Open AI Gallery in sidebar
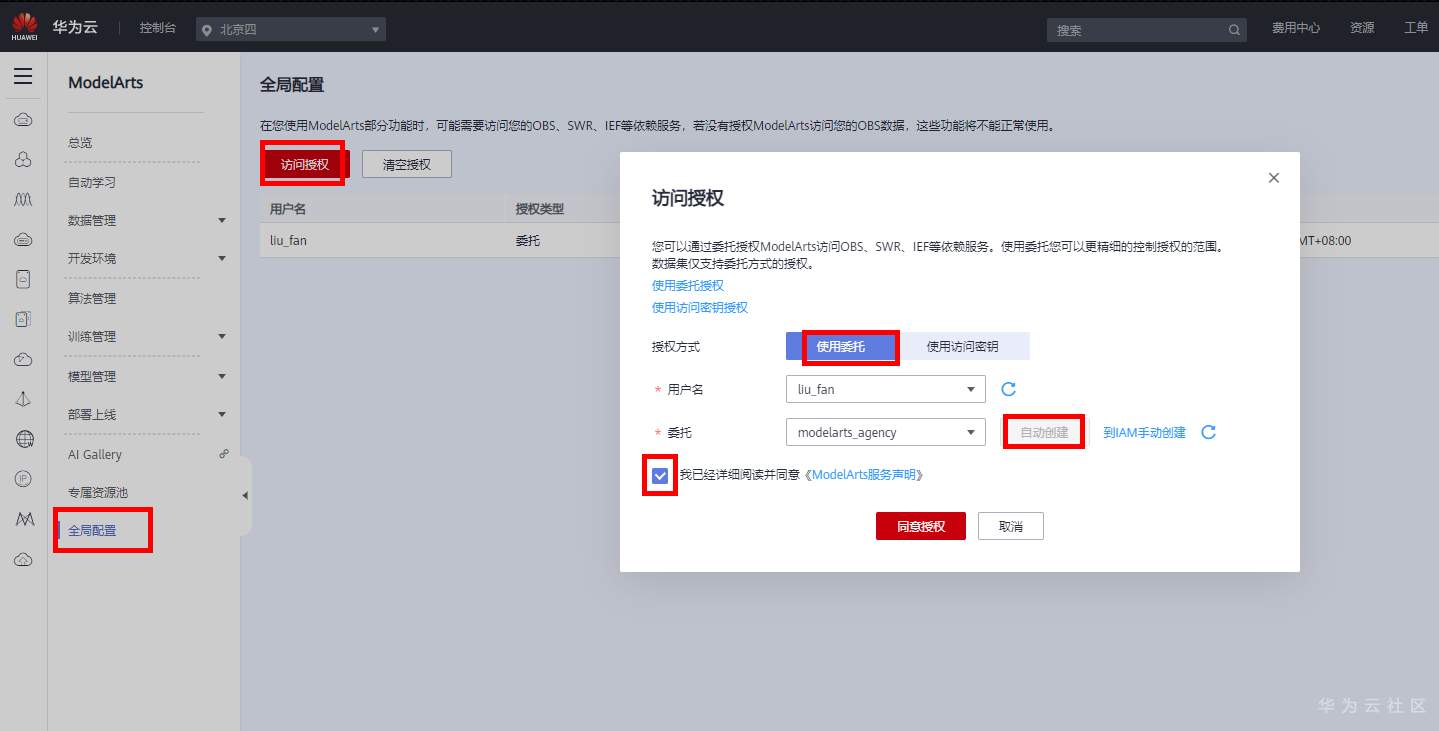The image size is (1439, 731). pos(95,454)
